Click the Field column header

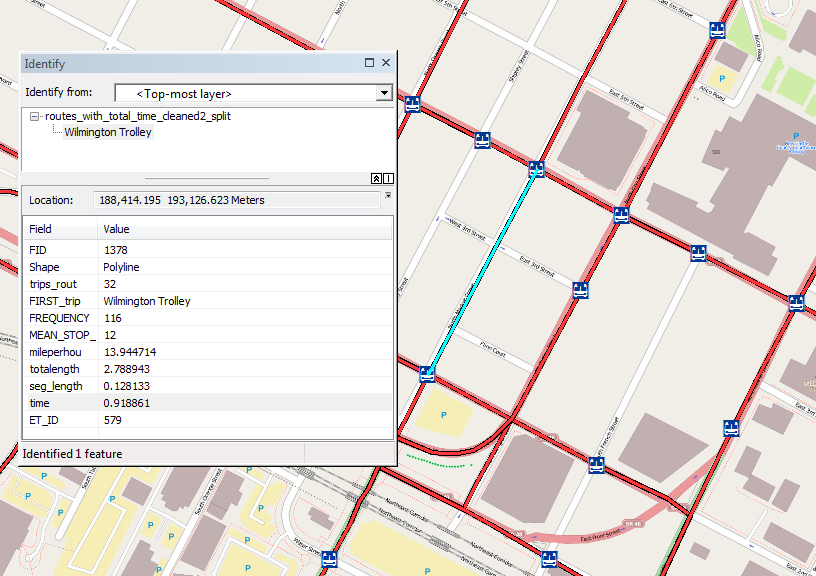60,229
